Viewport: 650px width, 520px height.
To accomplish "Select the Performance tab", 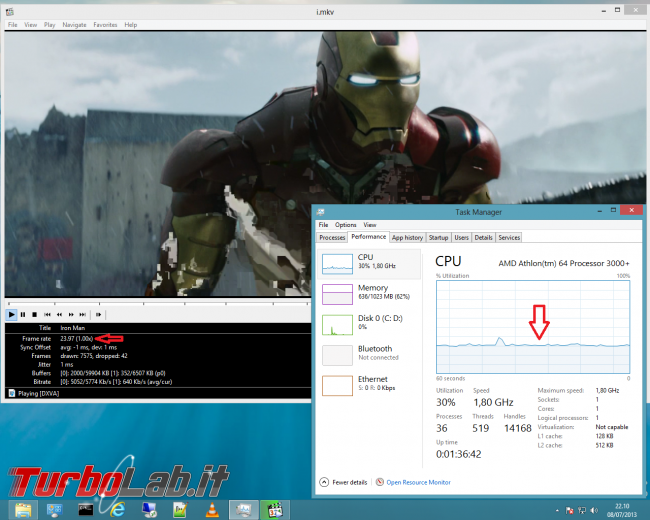I will click(x=369, y=237).
